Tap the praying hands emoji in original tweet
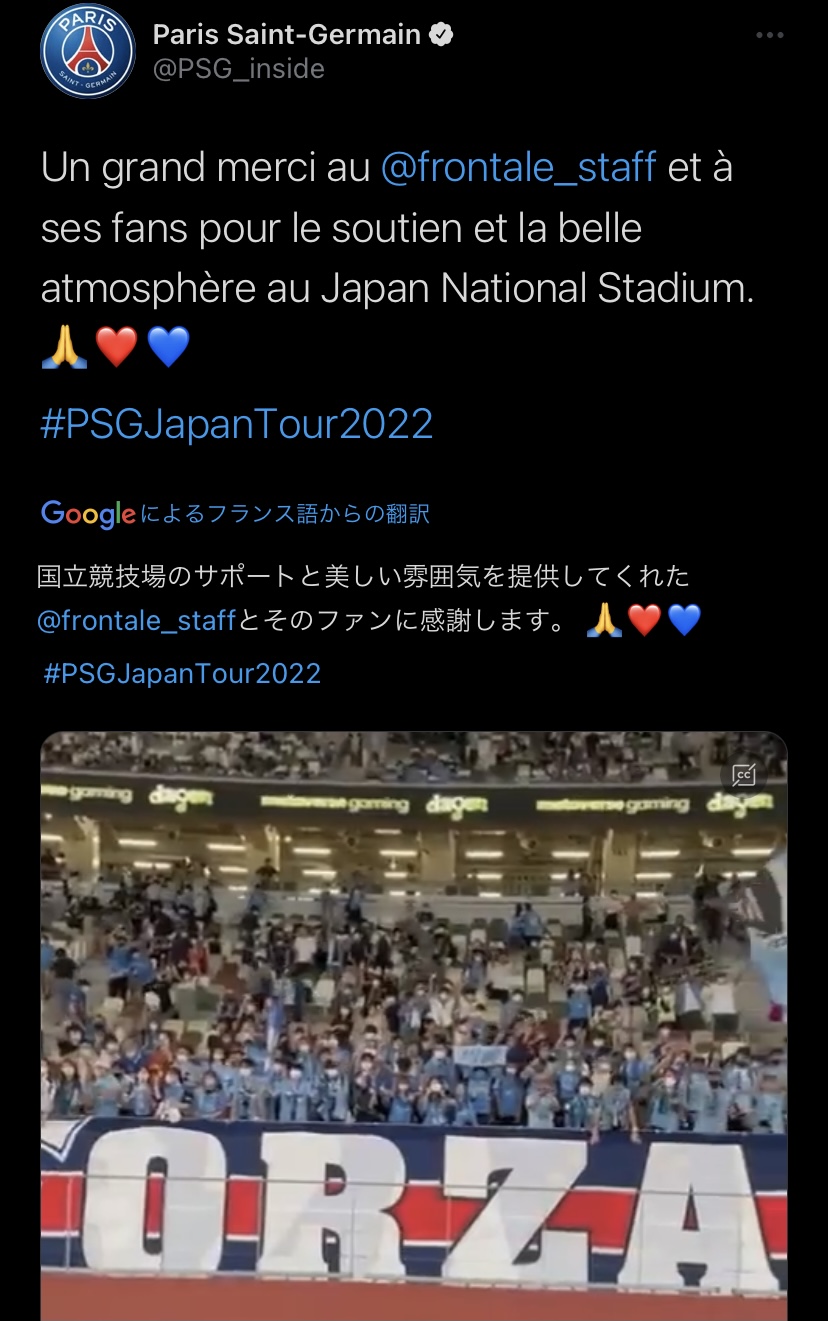828x1321 pixels. pos(64,348)
